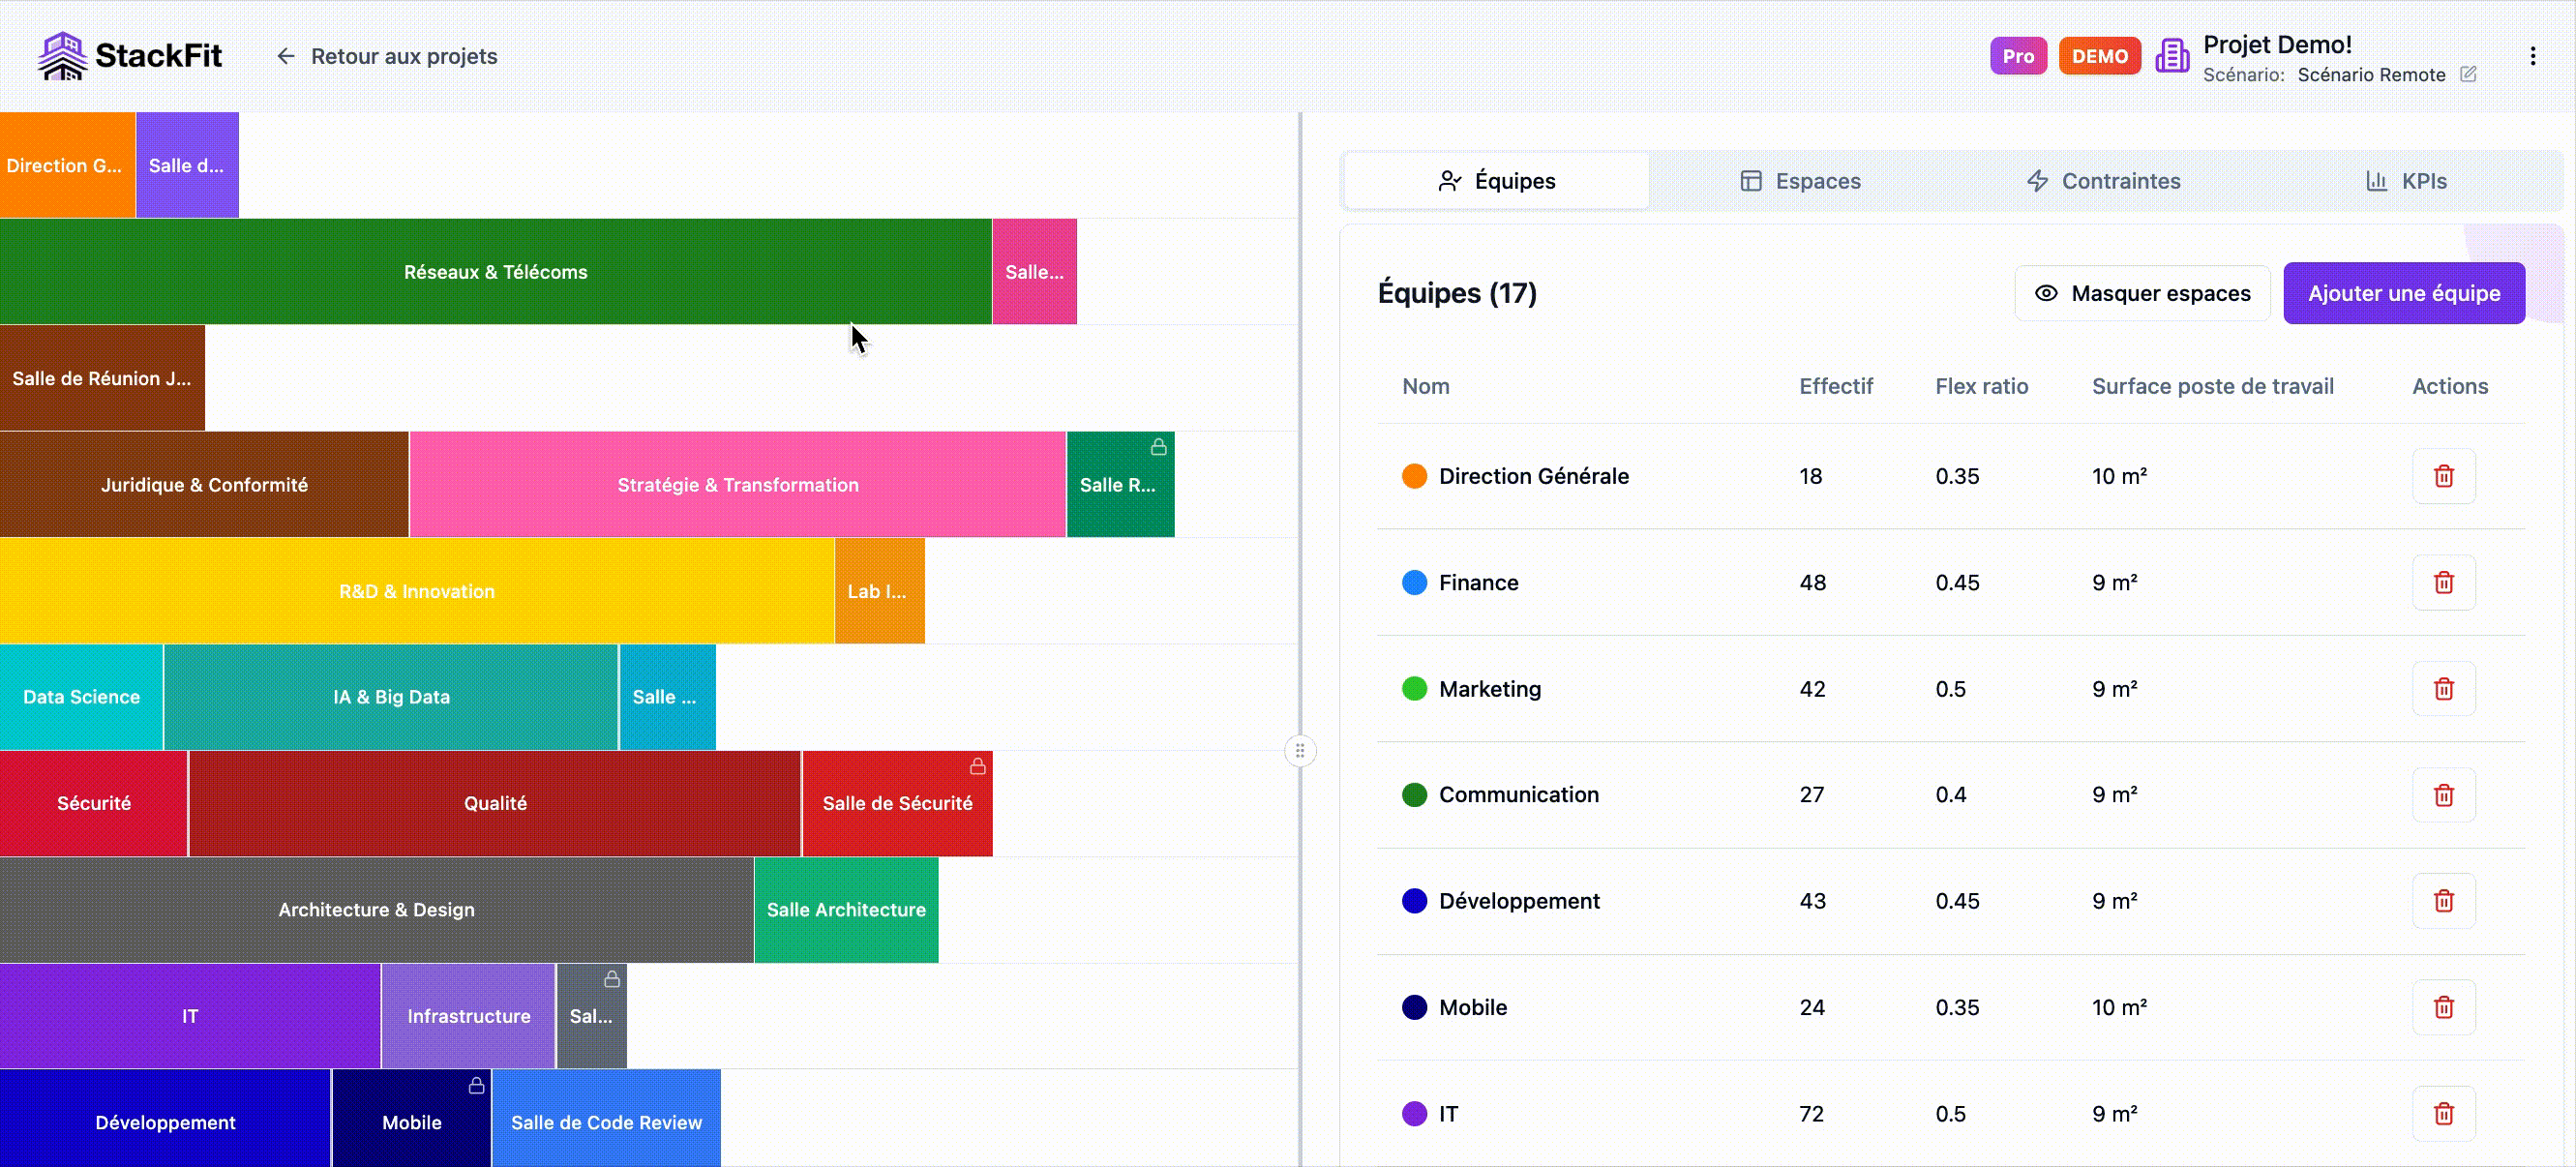Click trash icon for Finance row
2576x1167 pixels.
[2443, 582]
